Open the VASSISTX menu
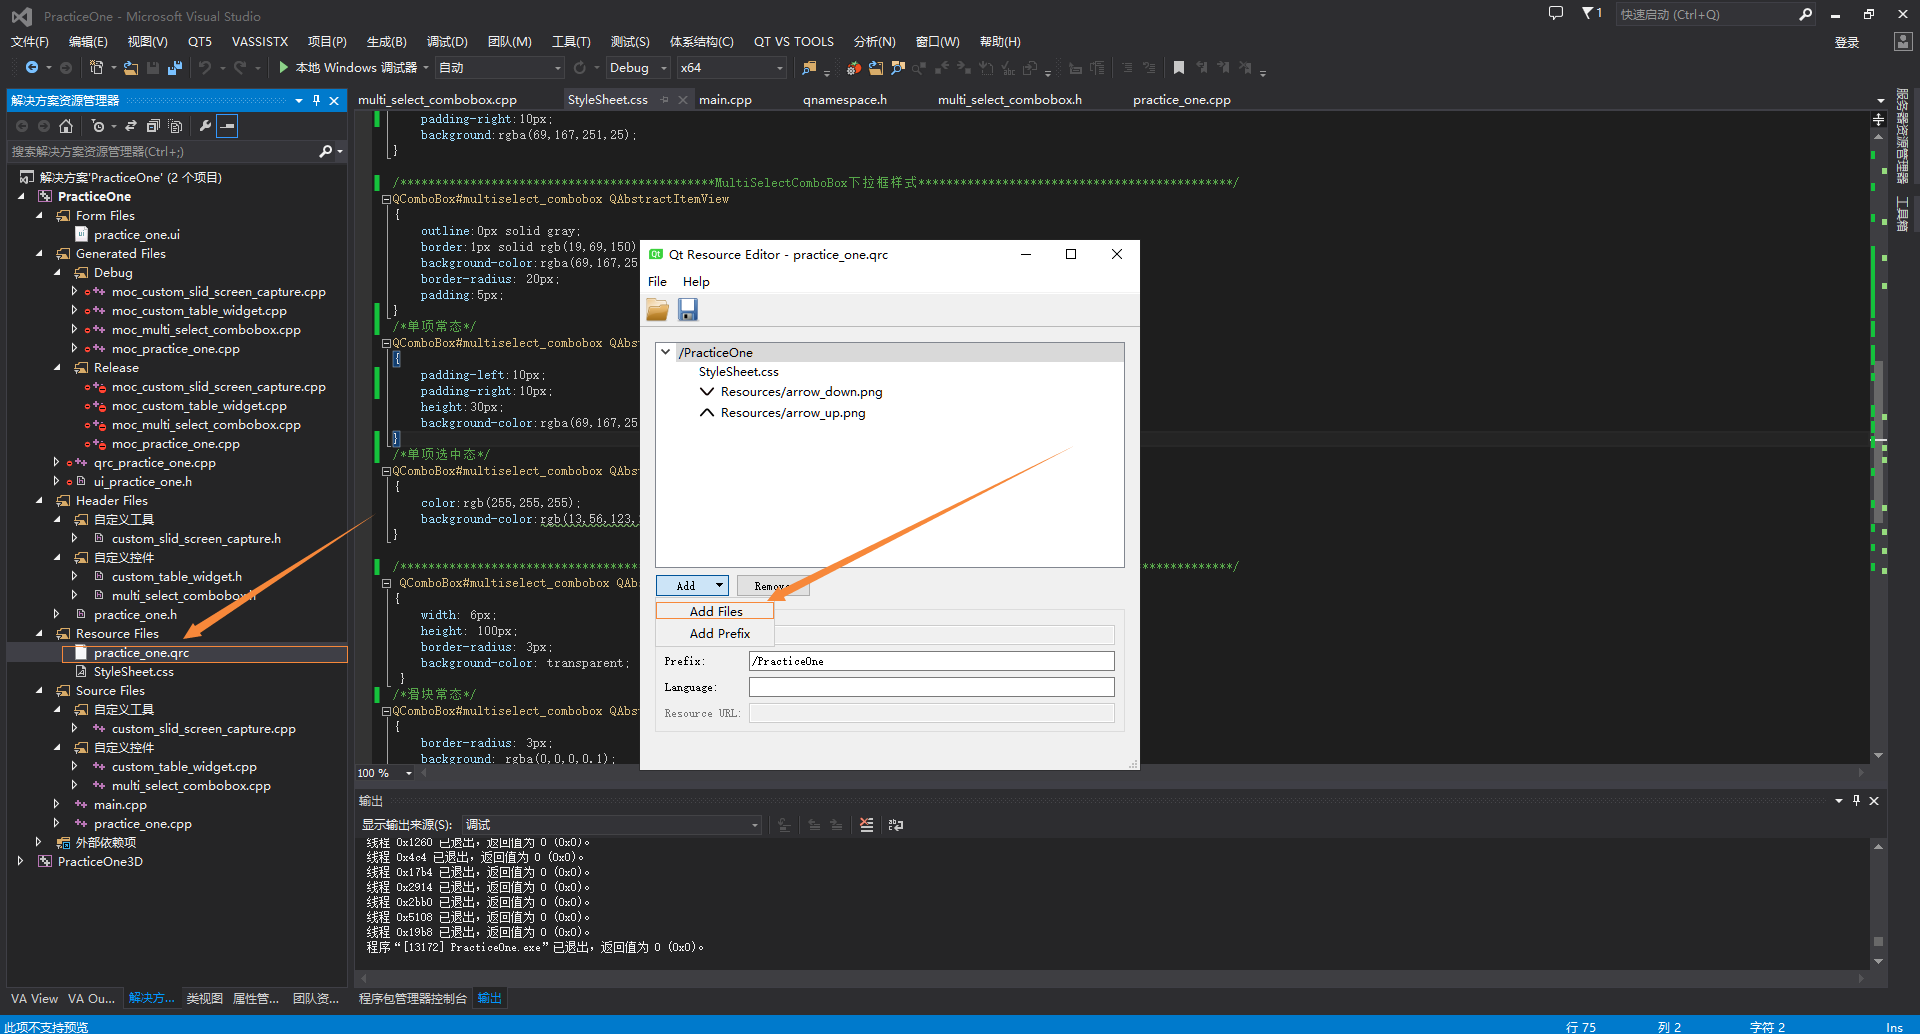 260,42
